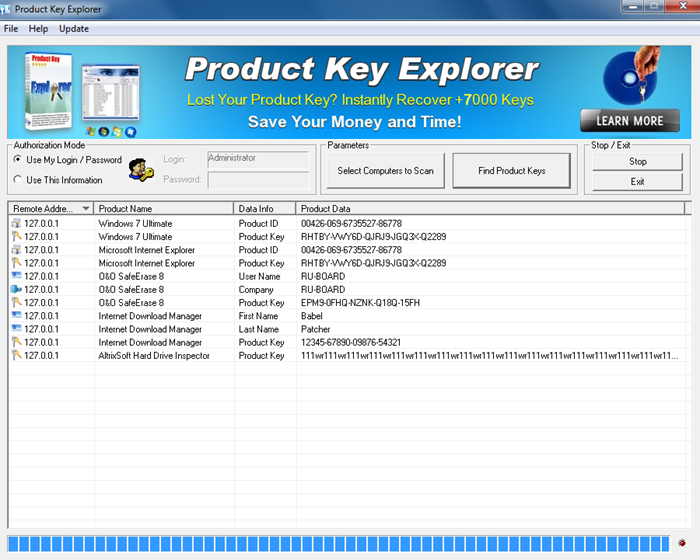This screenshot has height=560, width=700.
Task: Sort by the Product Name column header
Action: 163,209
